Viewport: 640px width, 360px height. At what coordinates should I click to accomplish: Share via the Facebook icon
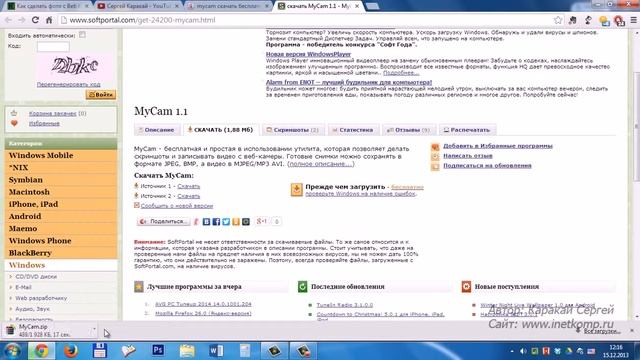point(216,221)
